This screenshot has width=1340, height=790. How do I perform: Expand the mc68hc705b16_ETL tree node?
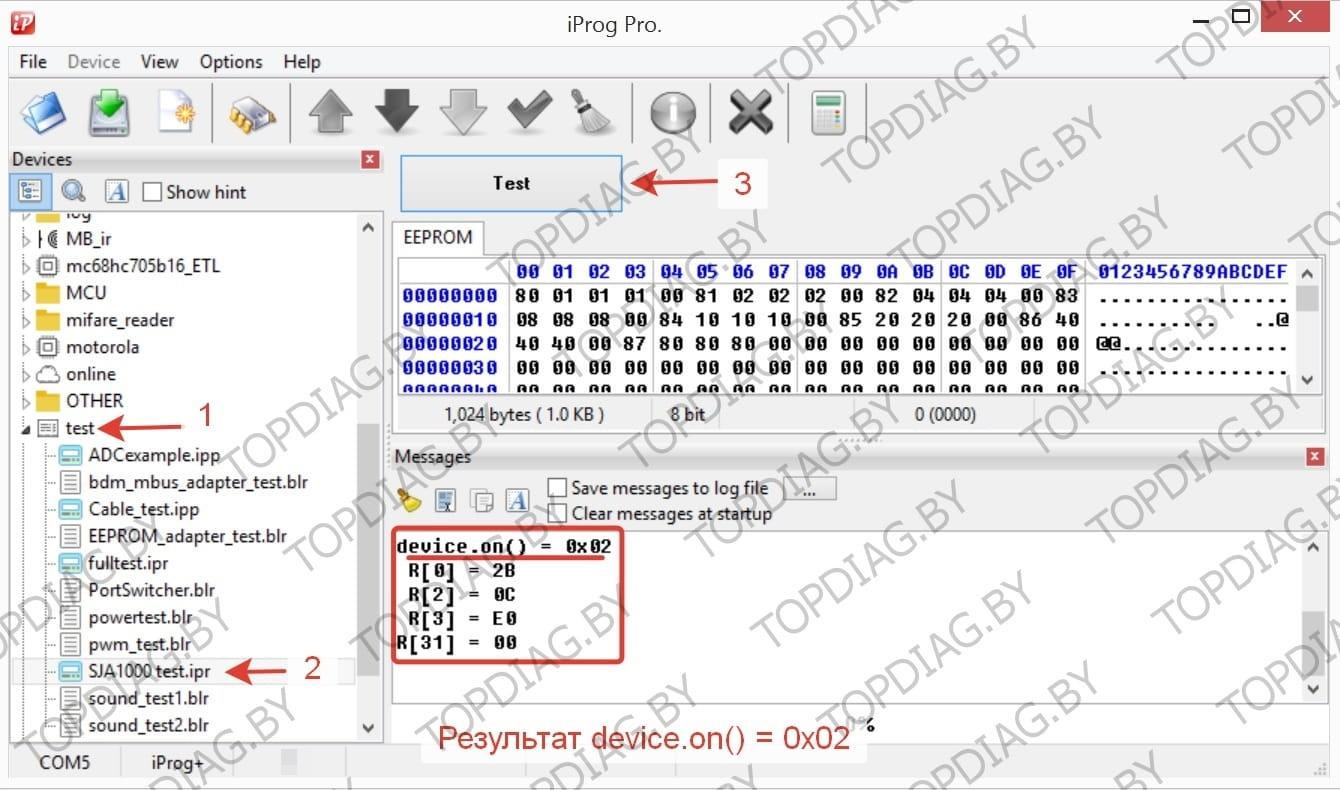(26, 267)
